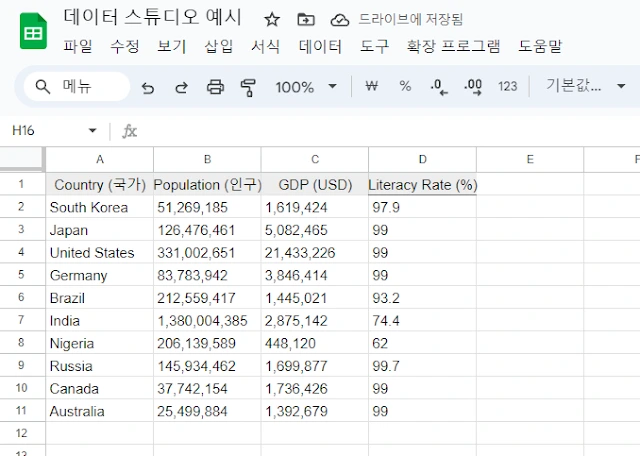Apply percent format
This screenshot has height=456, width=640.
[405, 86]
